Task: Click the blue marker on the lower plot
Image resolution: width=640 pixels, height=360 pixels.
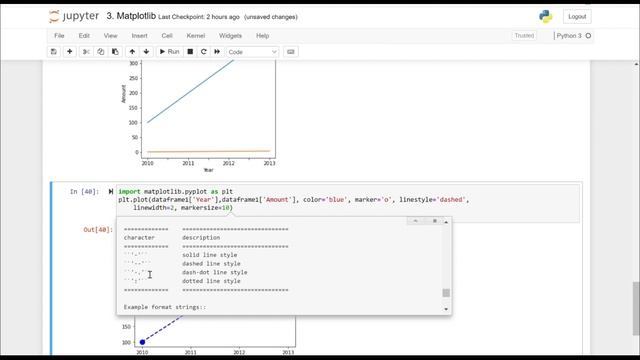Action: click(142, 342)
